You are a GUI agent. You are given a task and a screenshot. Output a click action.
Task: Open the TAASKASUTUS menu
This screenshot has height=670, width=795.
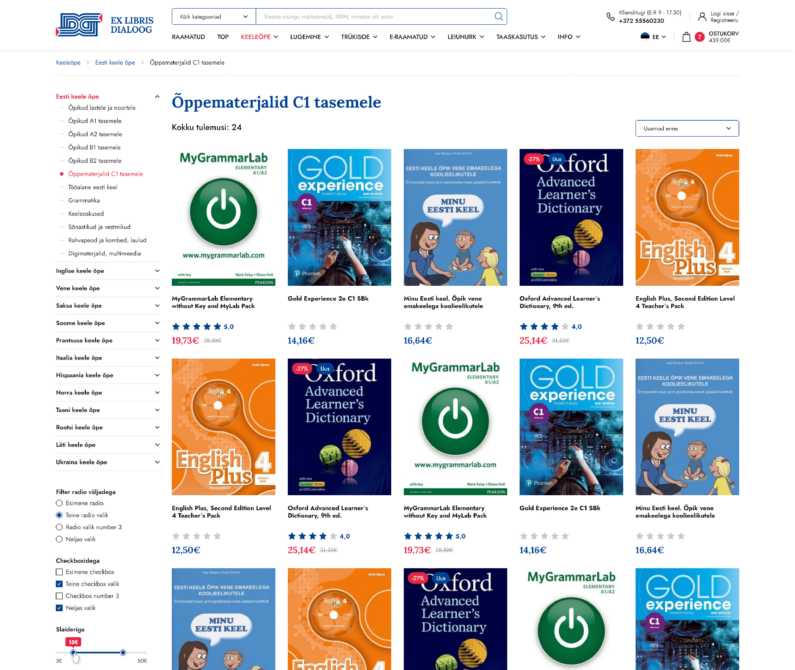point(521,37)
